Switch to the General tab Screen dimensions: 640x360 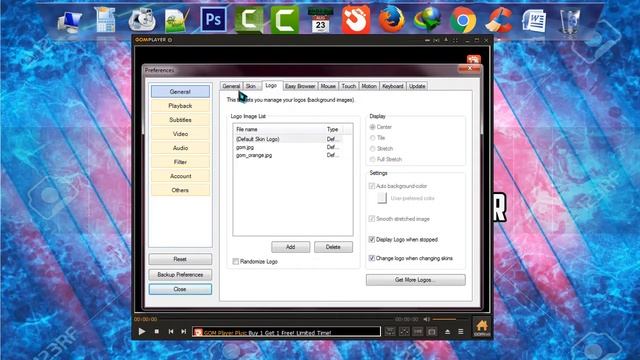coord(231,86)
